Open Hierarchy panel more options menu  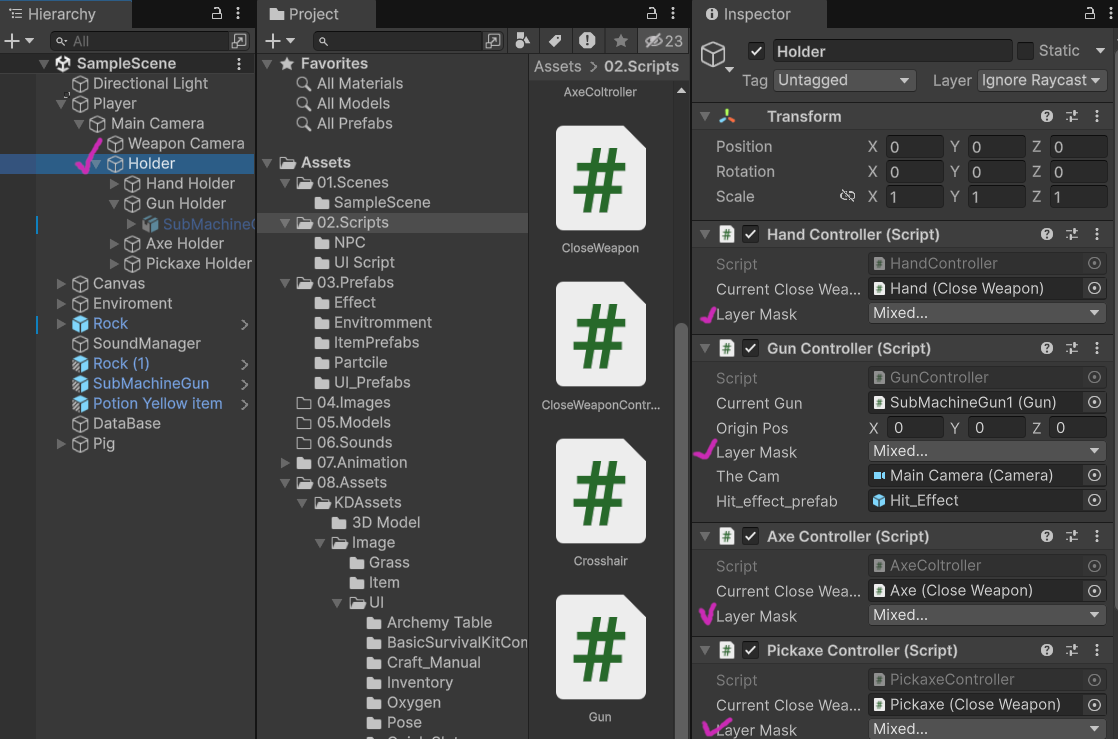click(238, 14)
